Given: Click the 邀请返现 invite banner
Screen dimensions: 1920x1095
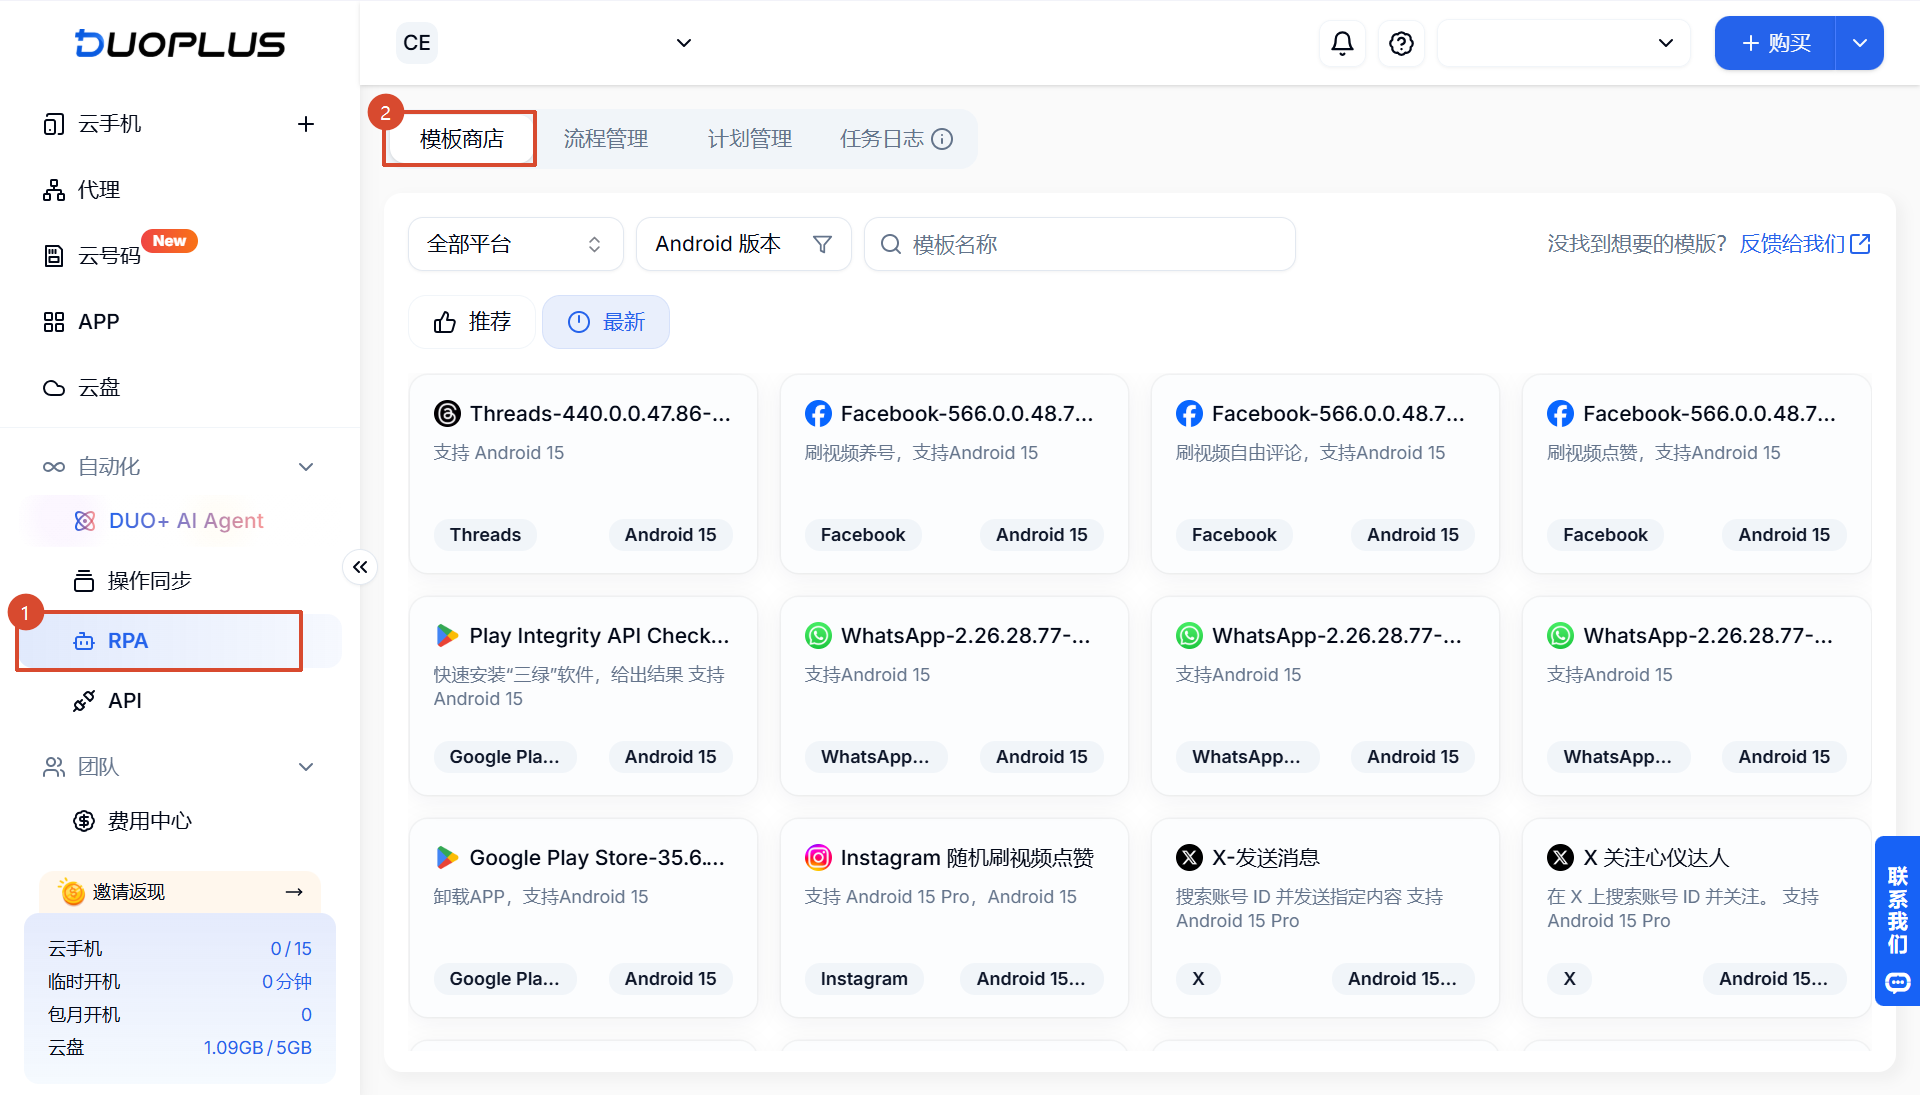Looking at the screenshot, I should [x=180, y=892].
